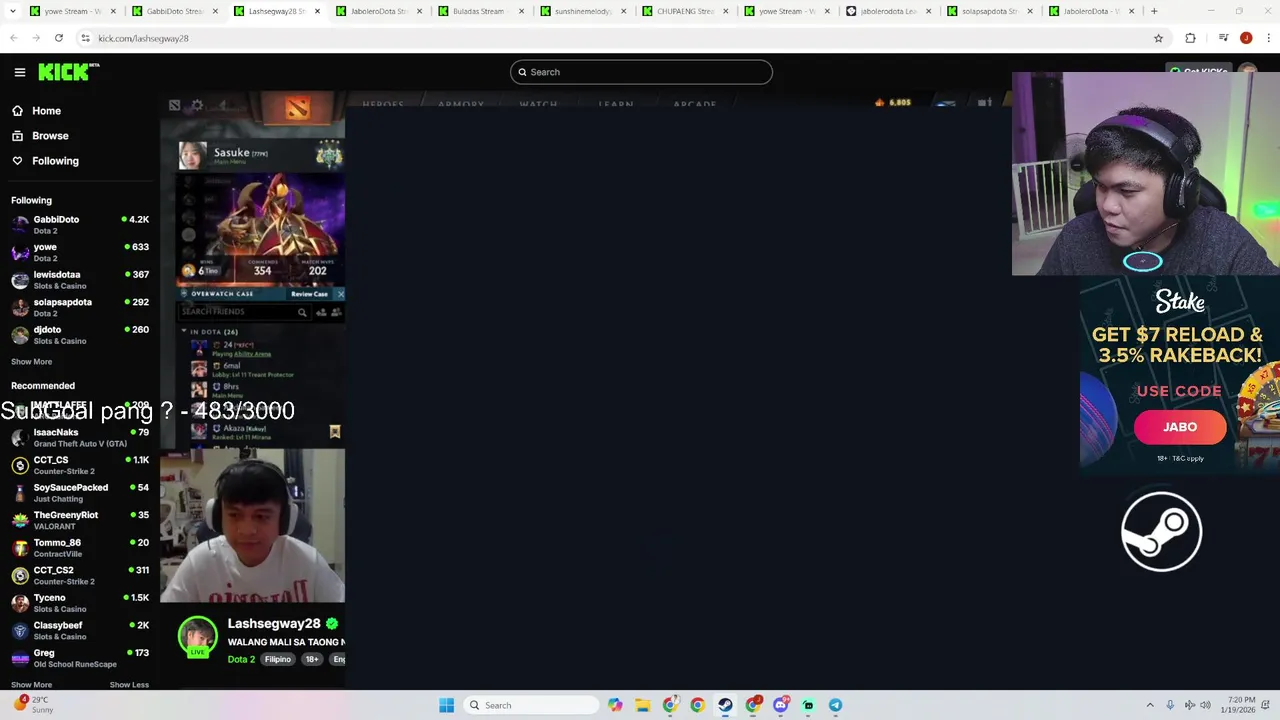Switch to CHUPAENG Stream browser tab
This screenshot has height=720, width=1280.
[684, 11]
